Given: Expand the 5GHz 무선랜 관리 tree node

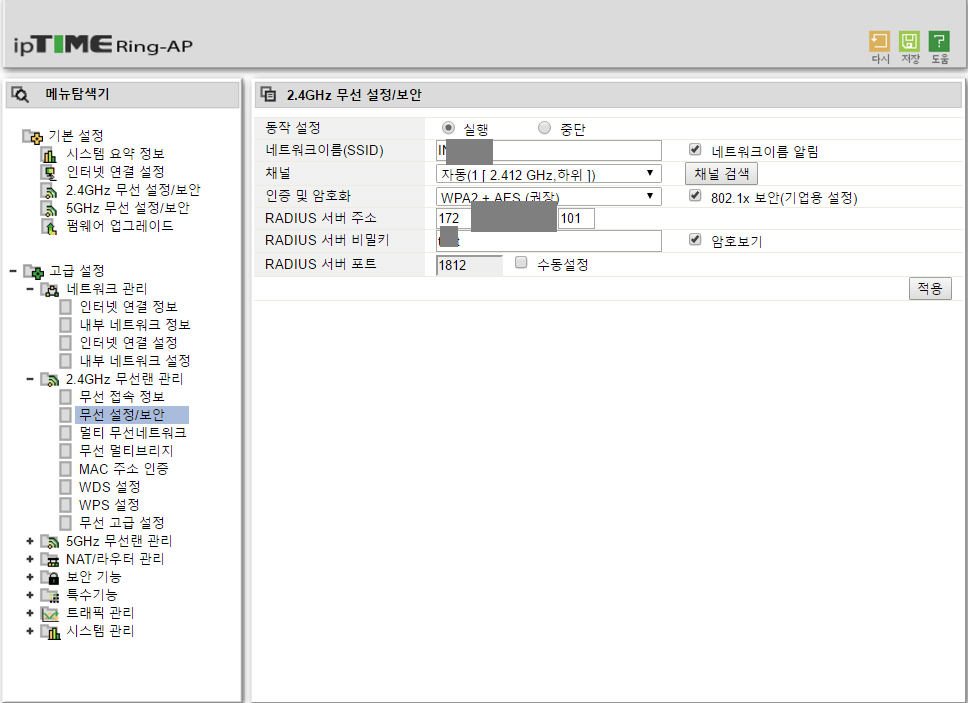Looking at the screenshot, I should (x=30, y=541).
